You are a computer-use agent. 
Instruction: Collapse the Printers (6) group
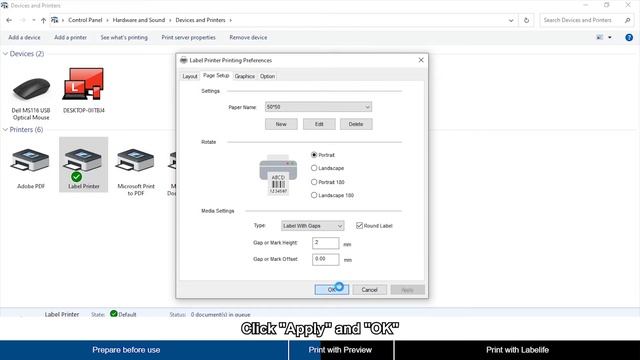click(x=5, y=130)
